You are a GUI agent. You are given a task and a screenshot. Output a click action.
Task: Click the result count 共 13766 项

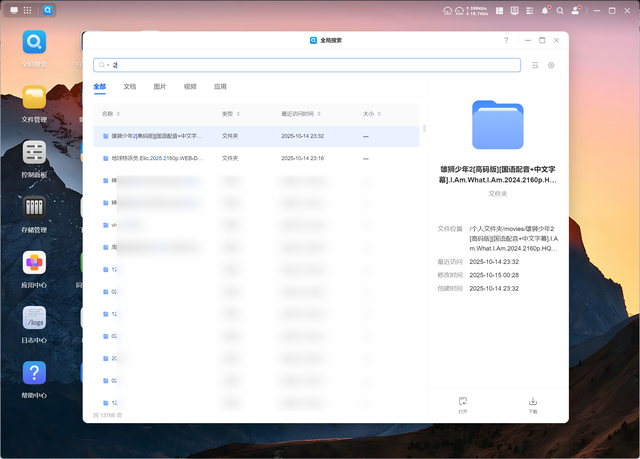(108, 415)
